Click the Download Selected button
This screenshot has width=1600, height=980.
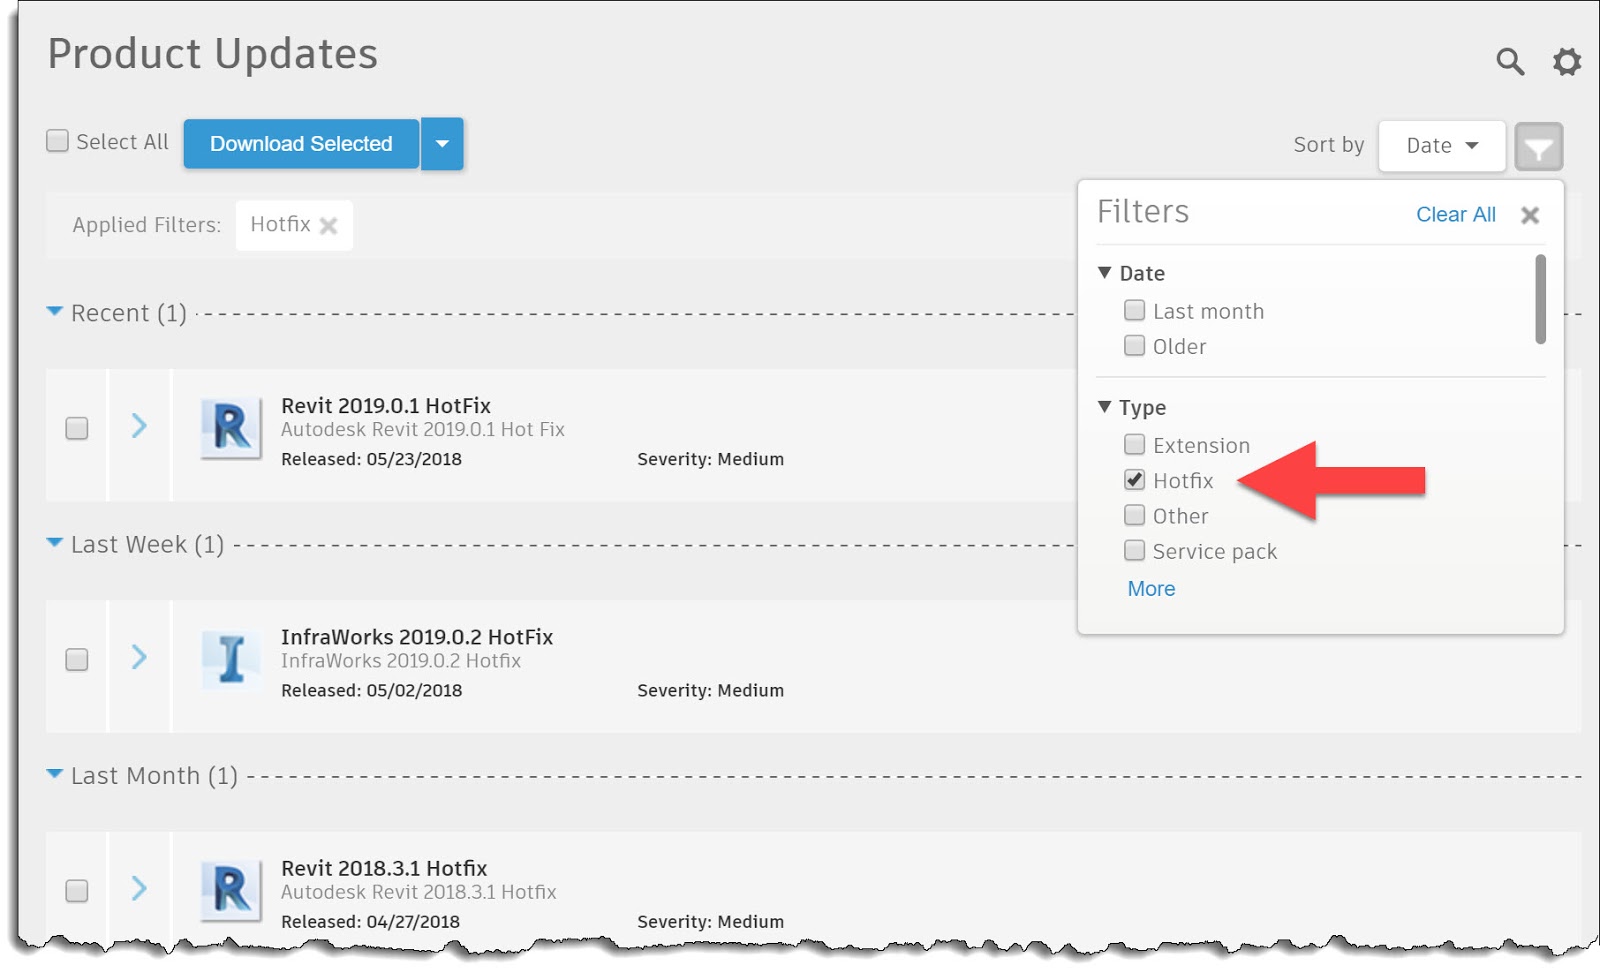(300, 143)
